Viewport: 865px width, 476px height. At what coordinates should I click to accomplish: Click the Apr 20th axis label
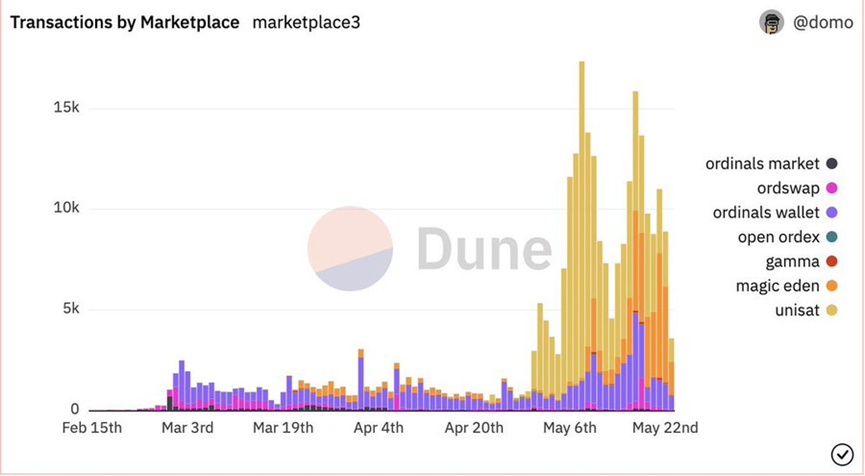click(x=474, y=428)
